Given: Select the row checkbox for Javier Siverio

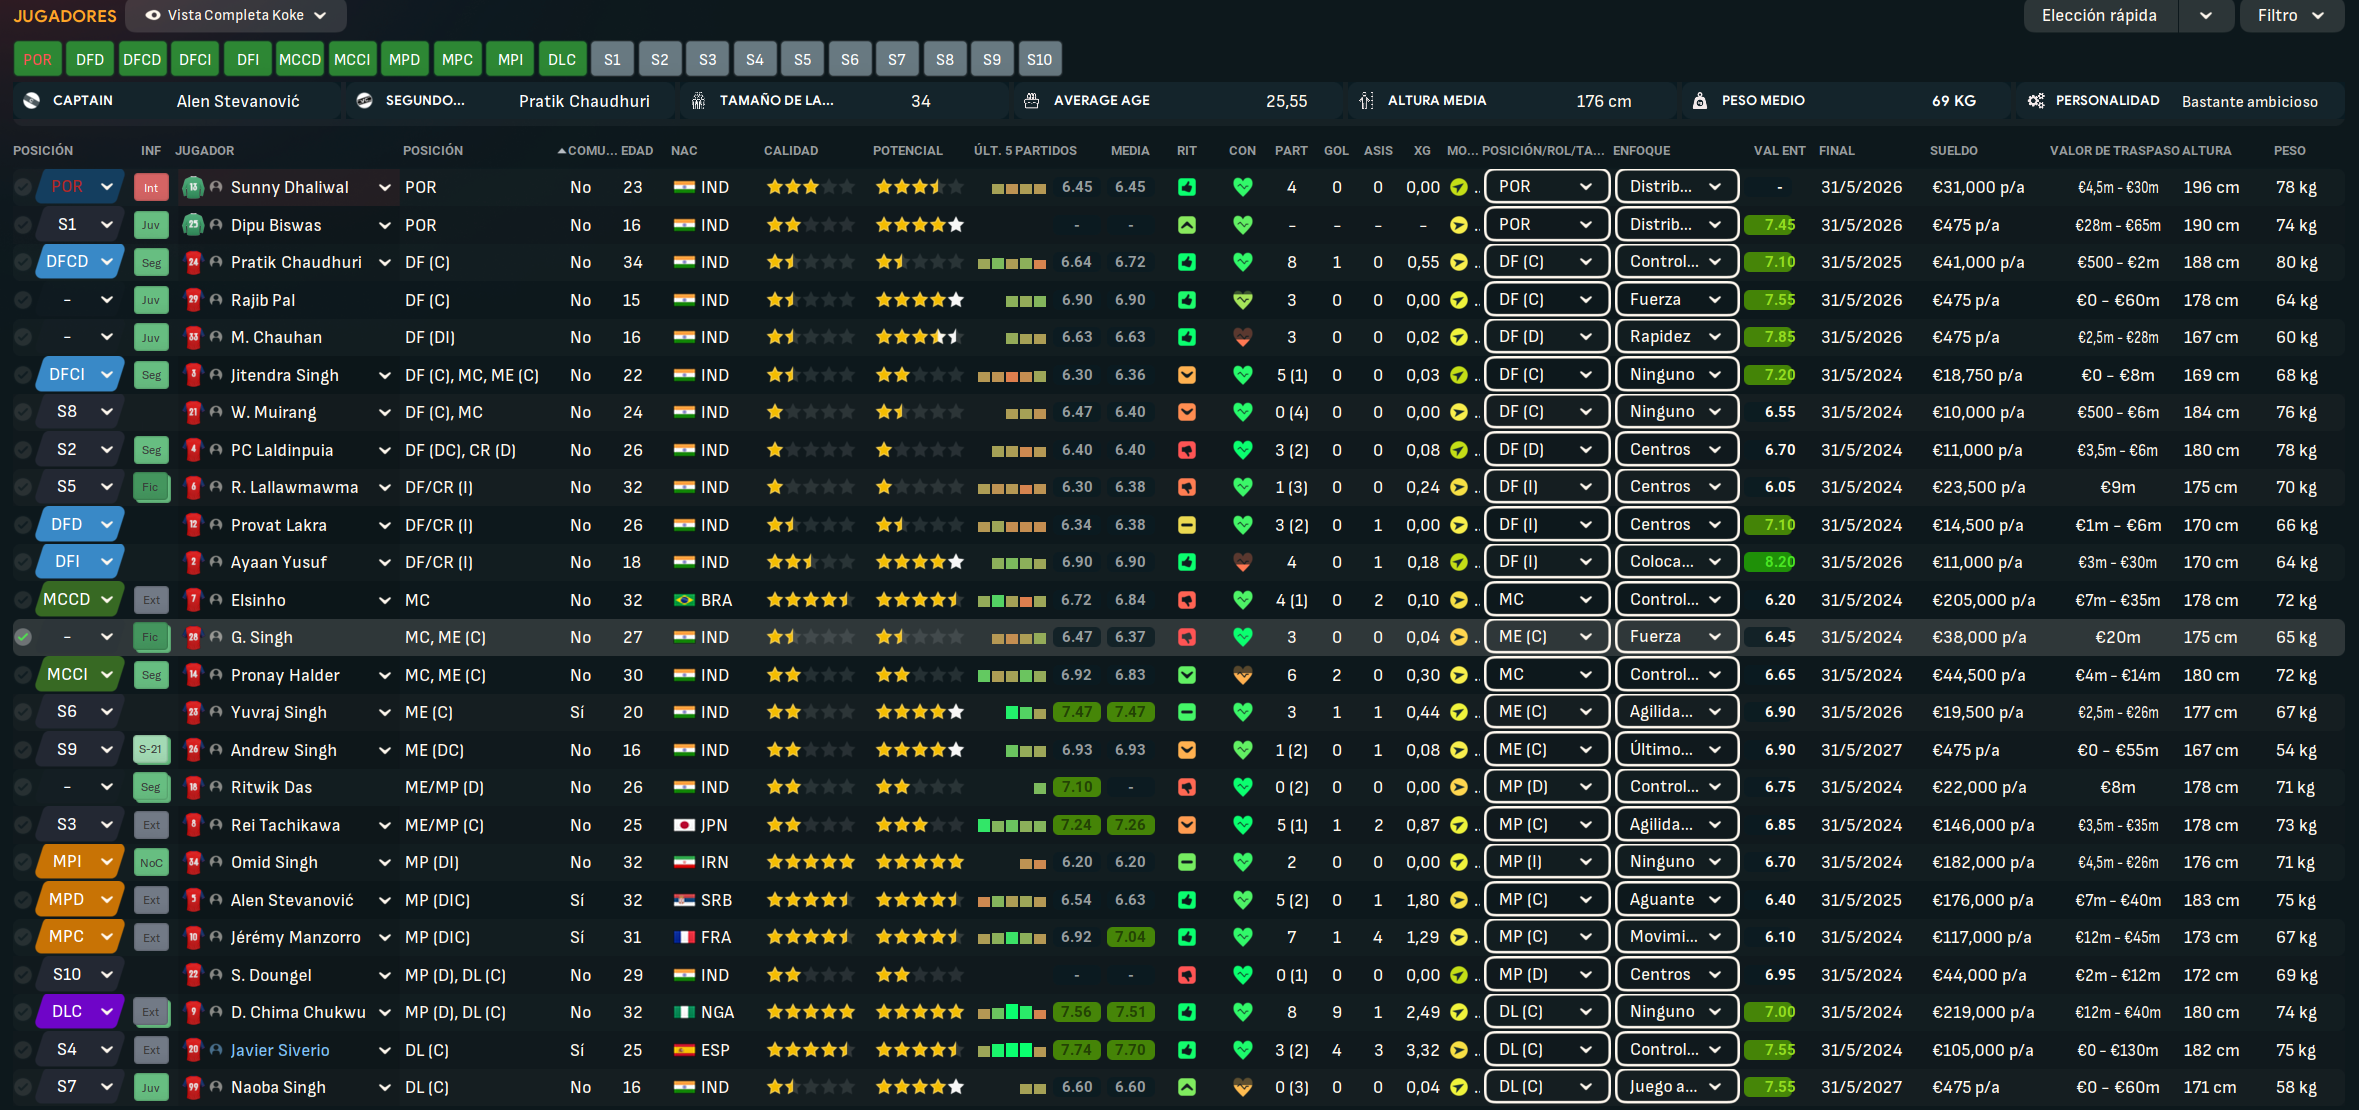Looking at the screenshot, I should 23,1050.
